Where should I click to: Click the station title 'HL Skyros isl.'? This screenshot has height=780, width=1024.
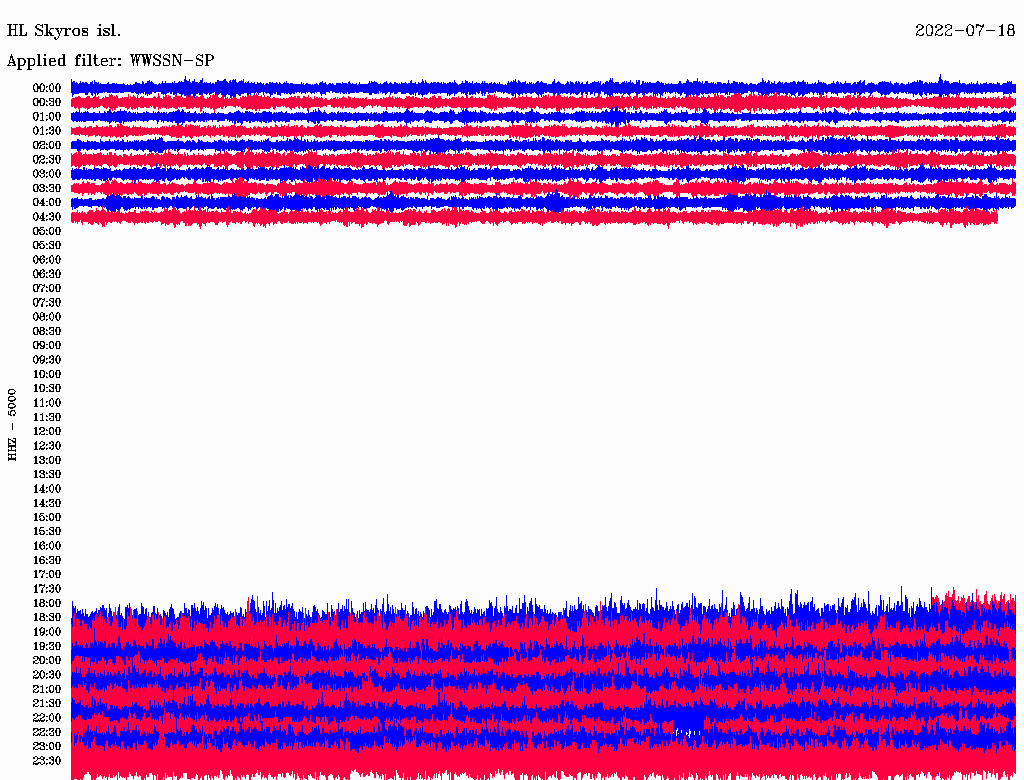coord(64,31)
